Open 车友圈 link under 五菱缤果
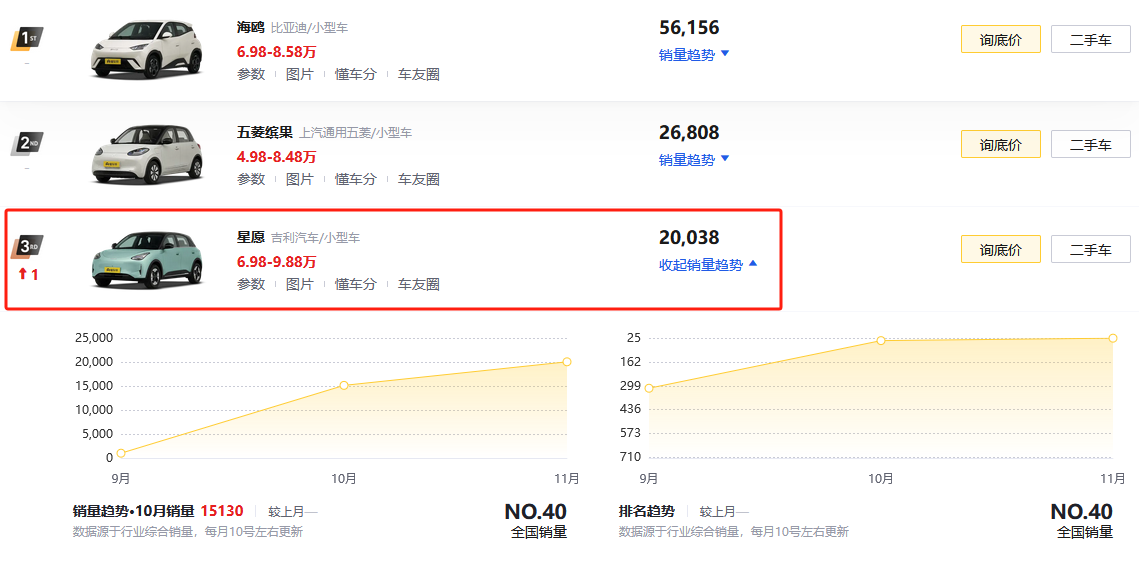Viewport: 1139px width, 568px height. point(418,179)
